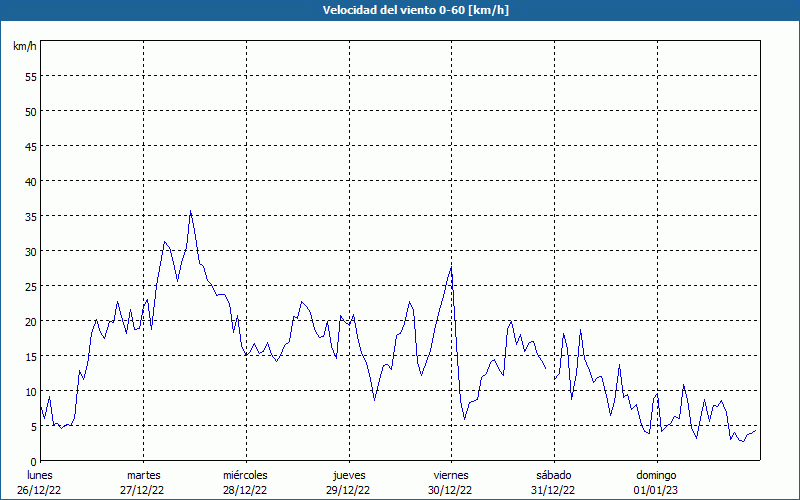Click the 10 tick label on the y-axis
The height and width of the screenshot is (500, 800).
(31, 391)
